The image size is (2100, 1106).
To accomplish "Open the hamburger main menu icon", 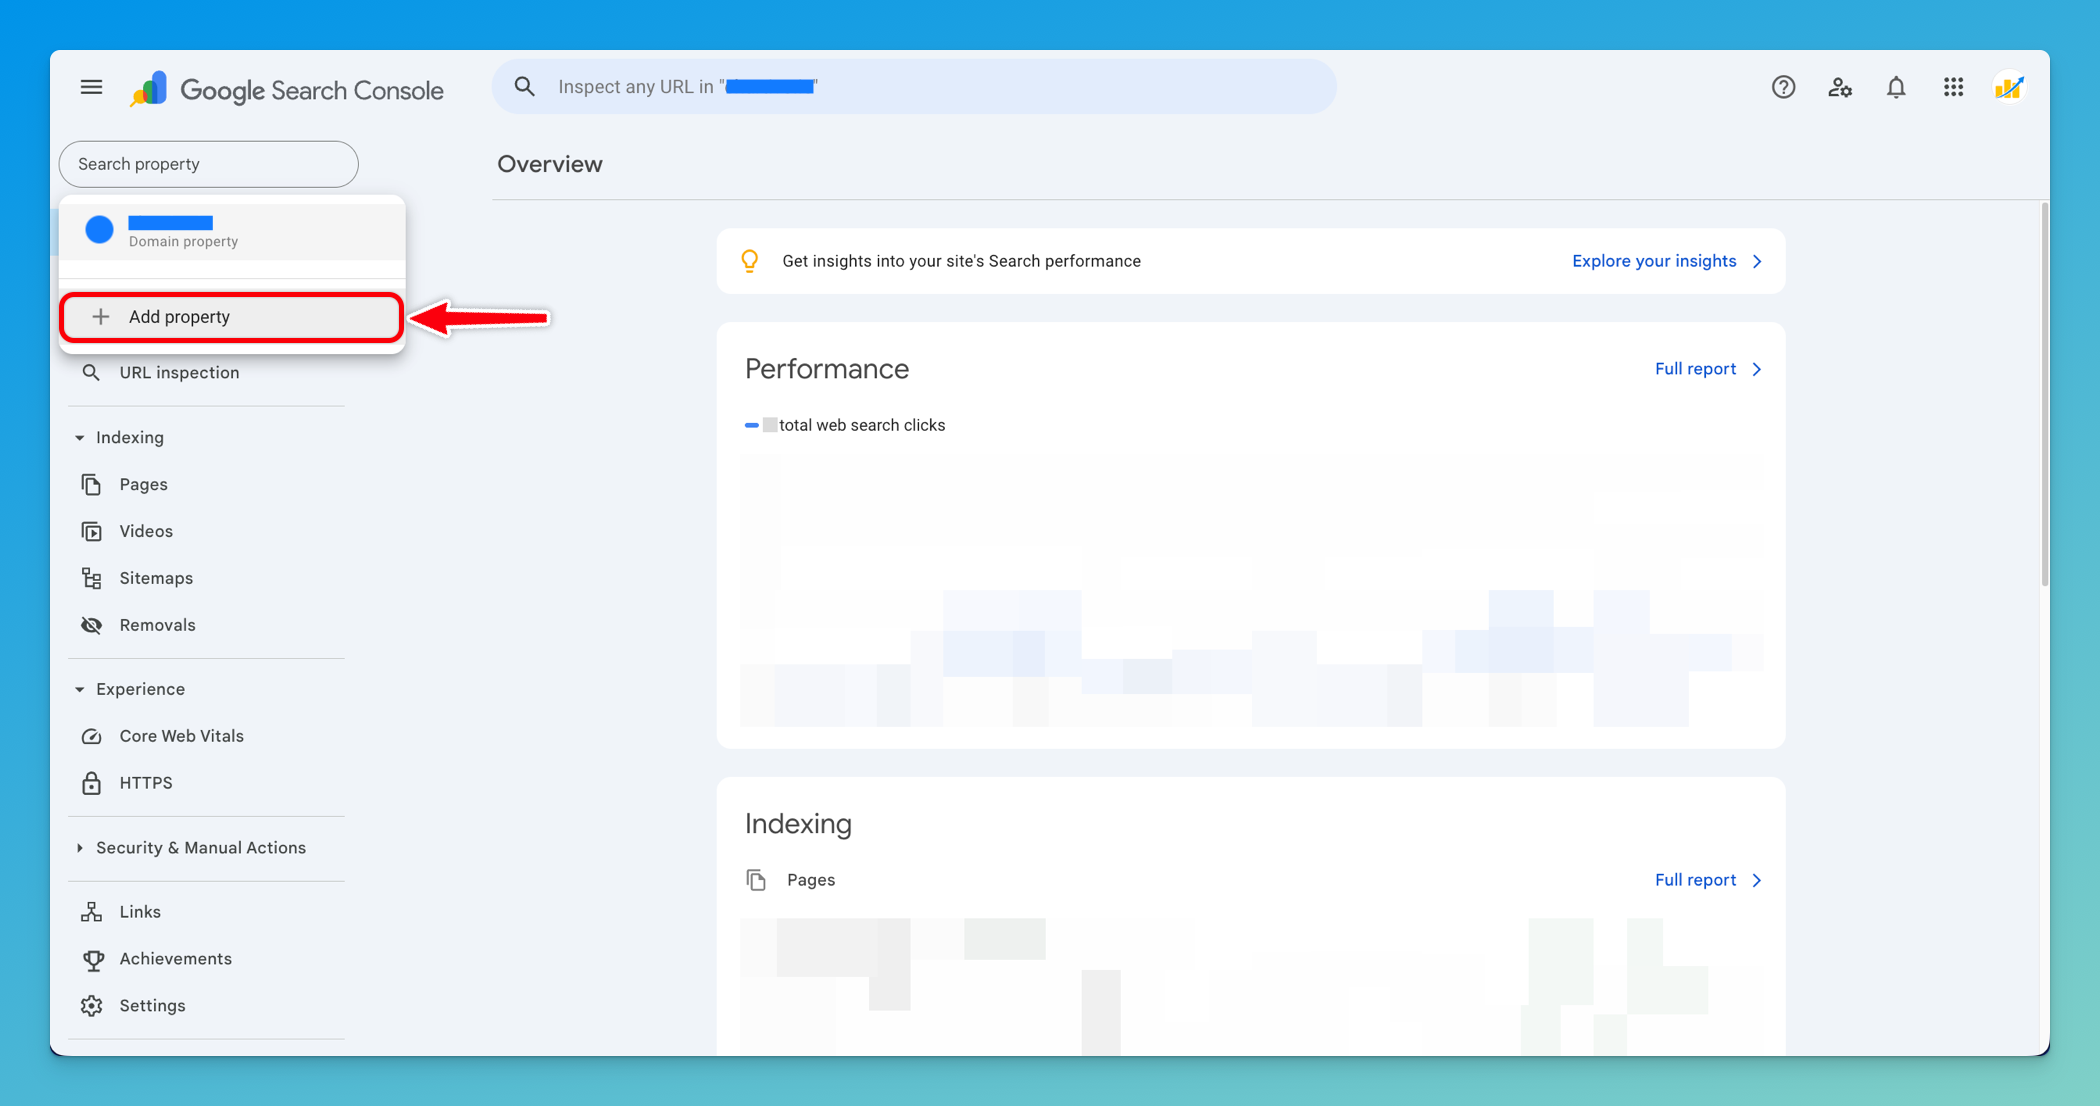I will pos(91,88).
